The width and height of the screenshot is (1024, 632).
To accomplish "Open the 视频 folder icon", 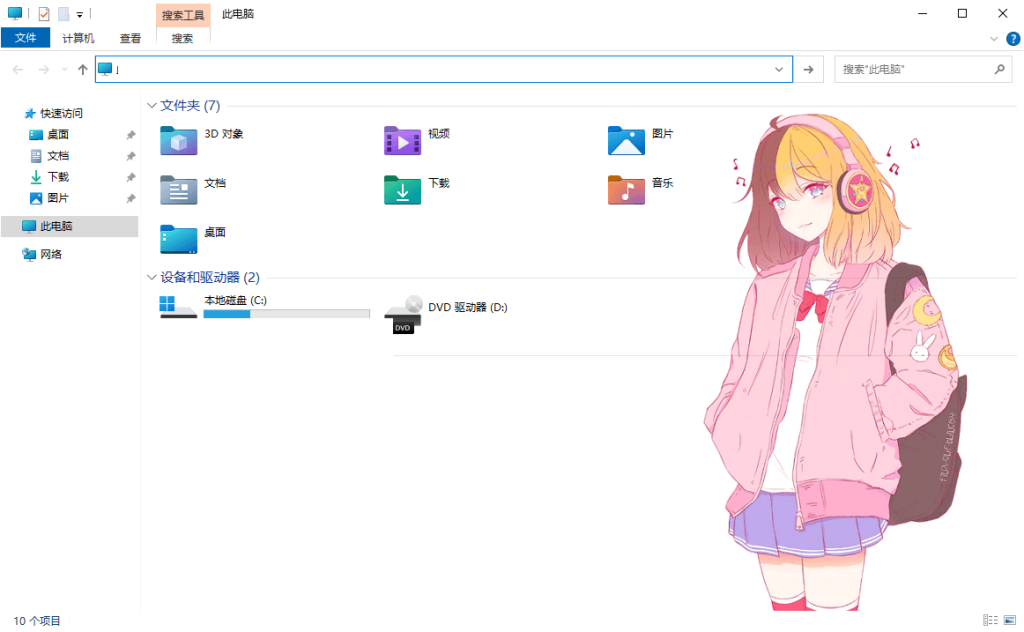I will [x=402, y=140].
